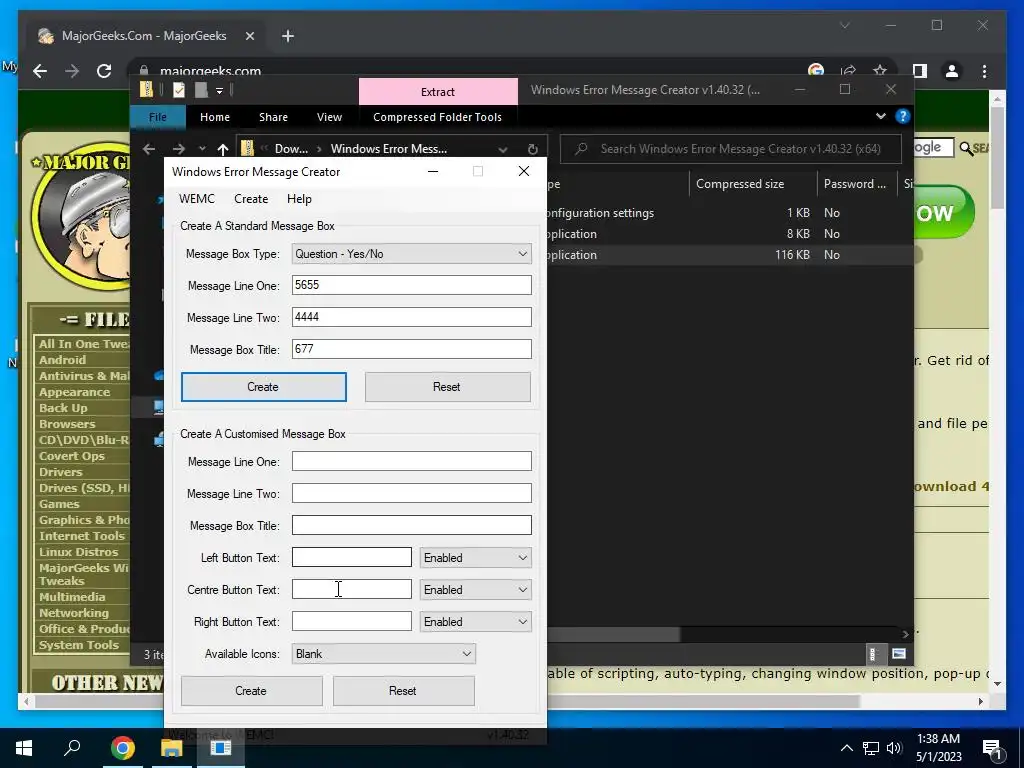1024x768 pixels.
Task: Click the Properties icon in Explorer quick access toolbar
Action: pos(178,90)
